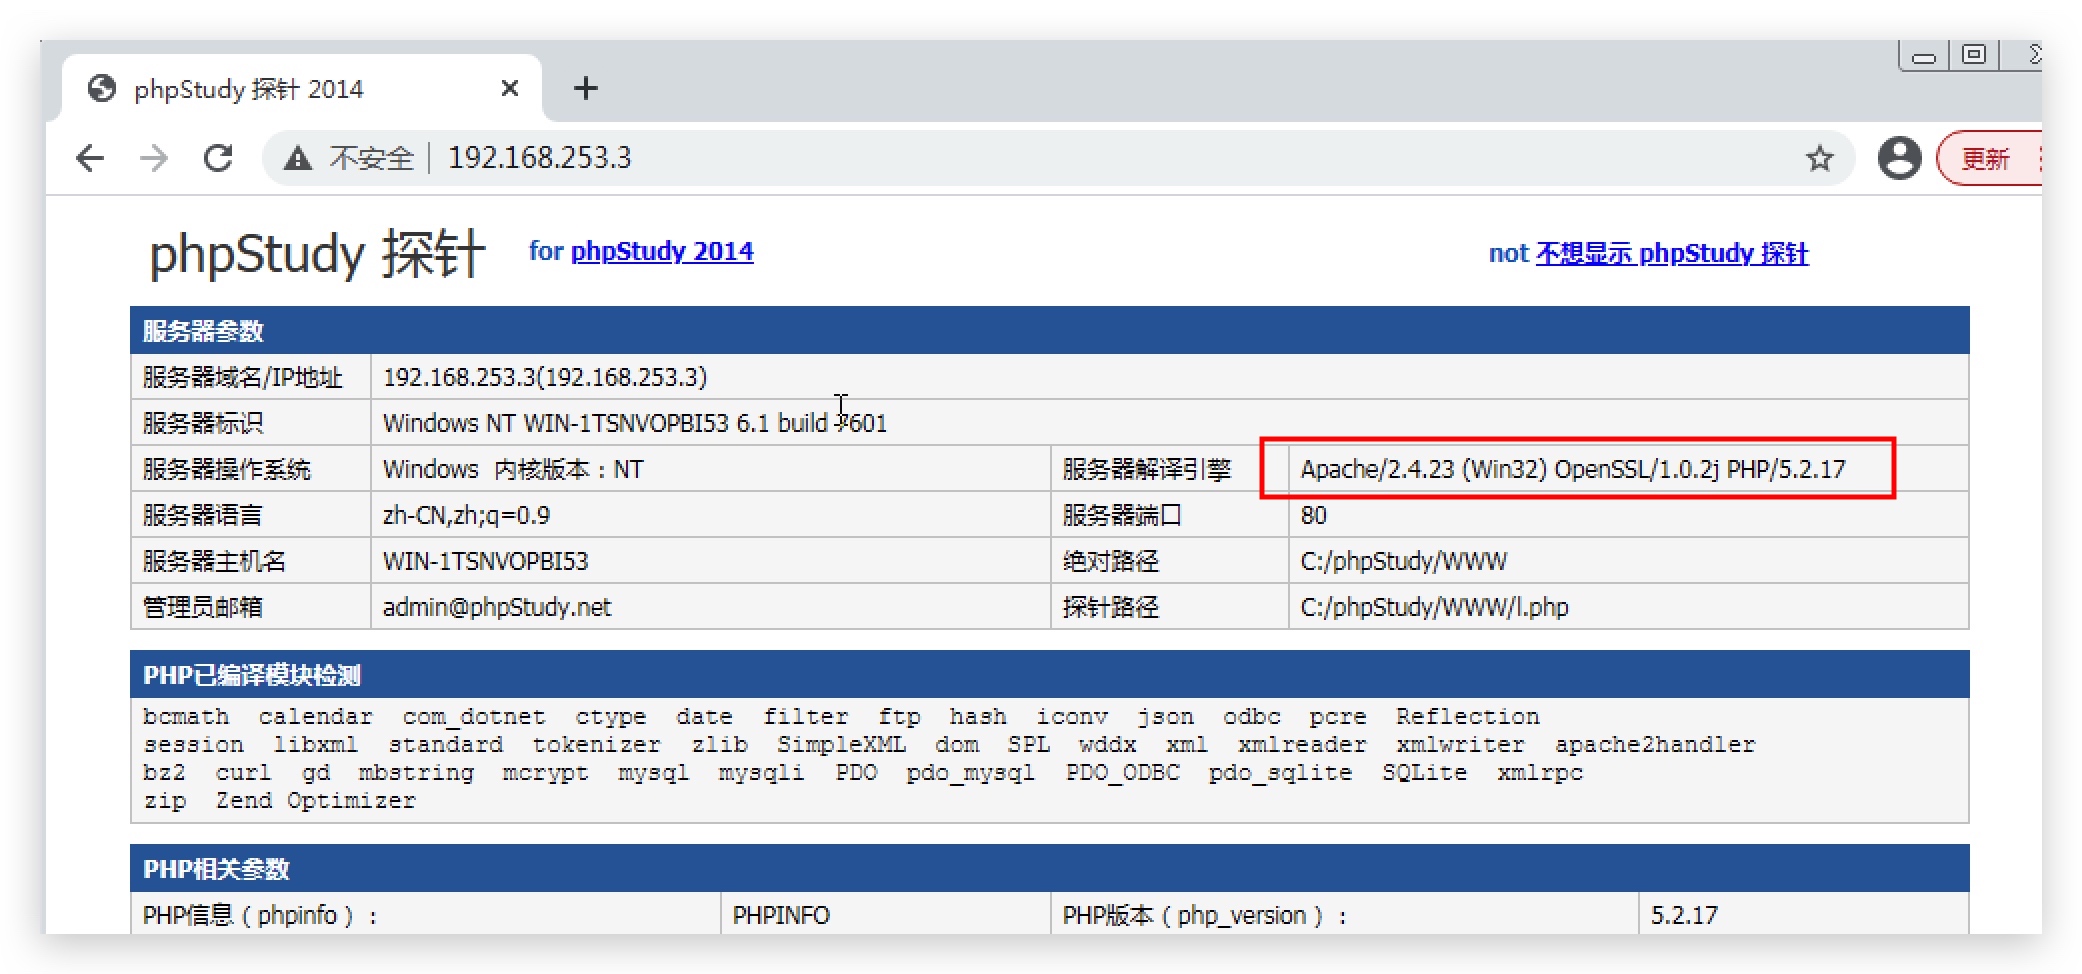
Task: Click the not-secure warning triangle icon
Action: click(x=298, y=158)
